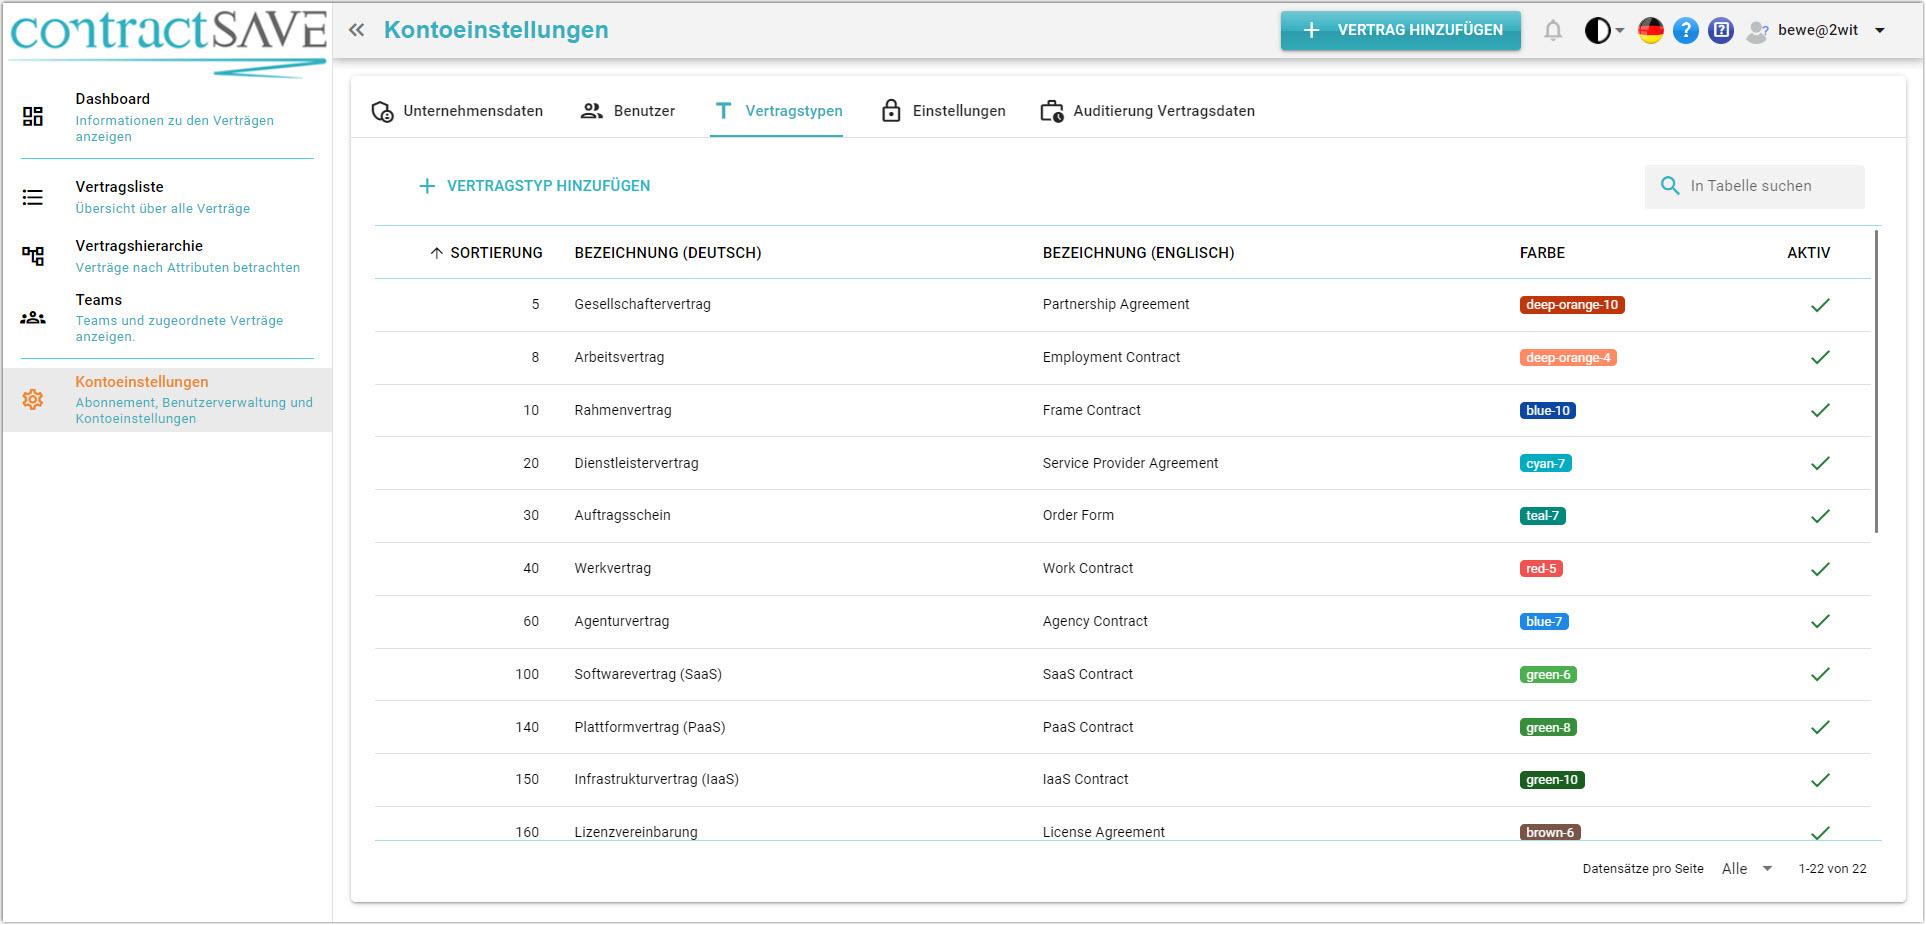Click the active checkmark for Infrastrukturvertrag (IaaS)

pos(1820,780)
